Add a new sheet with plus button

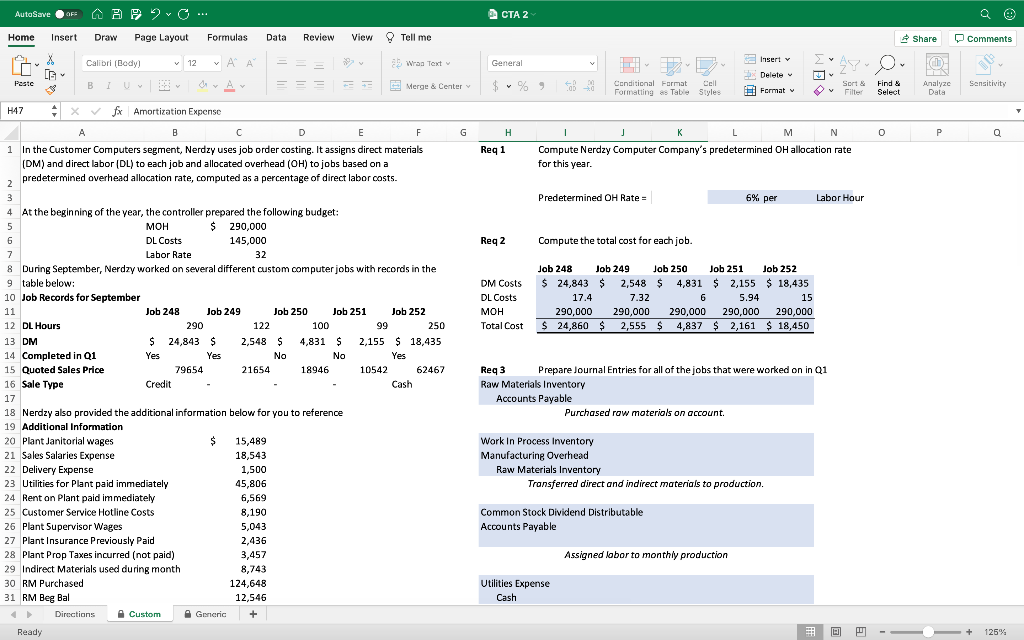253,614
